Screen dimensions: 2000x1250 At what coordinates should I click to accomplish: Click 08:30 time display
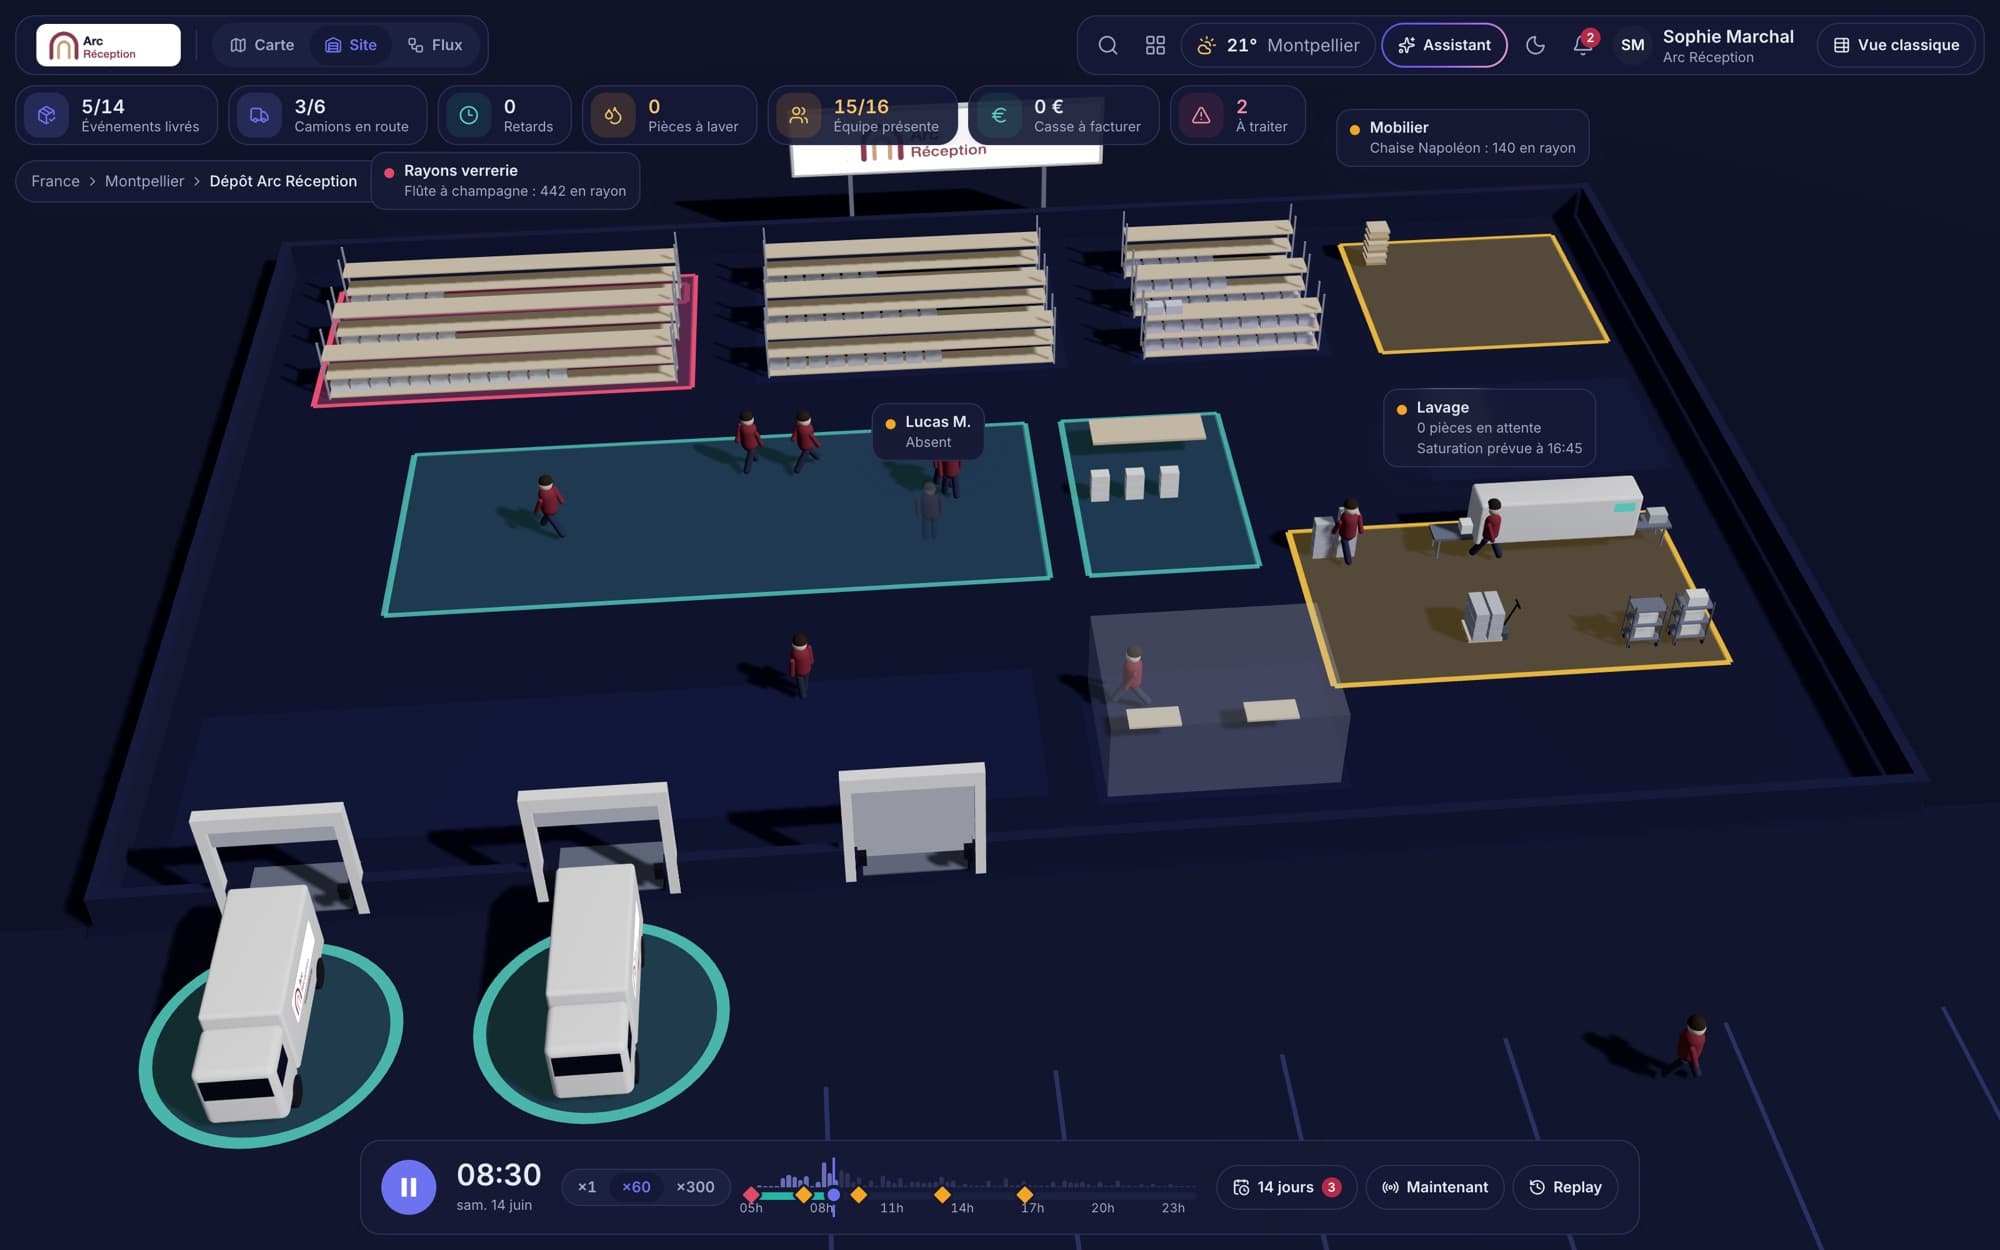[x=498, y=1175]
